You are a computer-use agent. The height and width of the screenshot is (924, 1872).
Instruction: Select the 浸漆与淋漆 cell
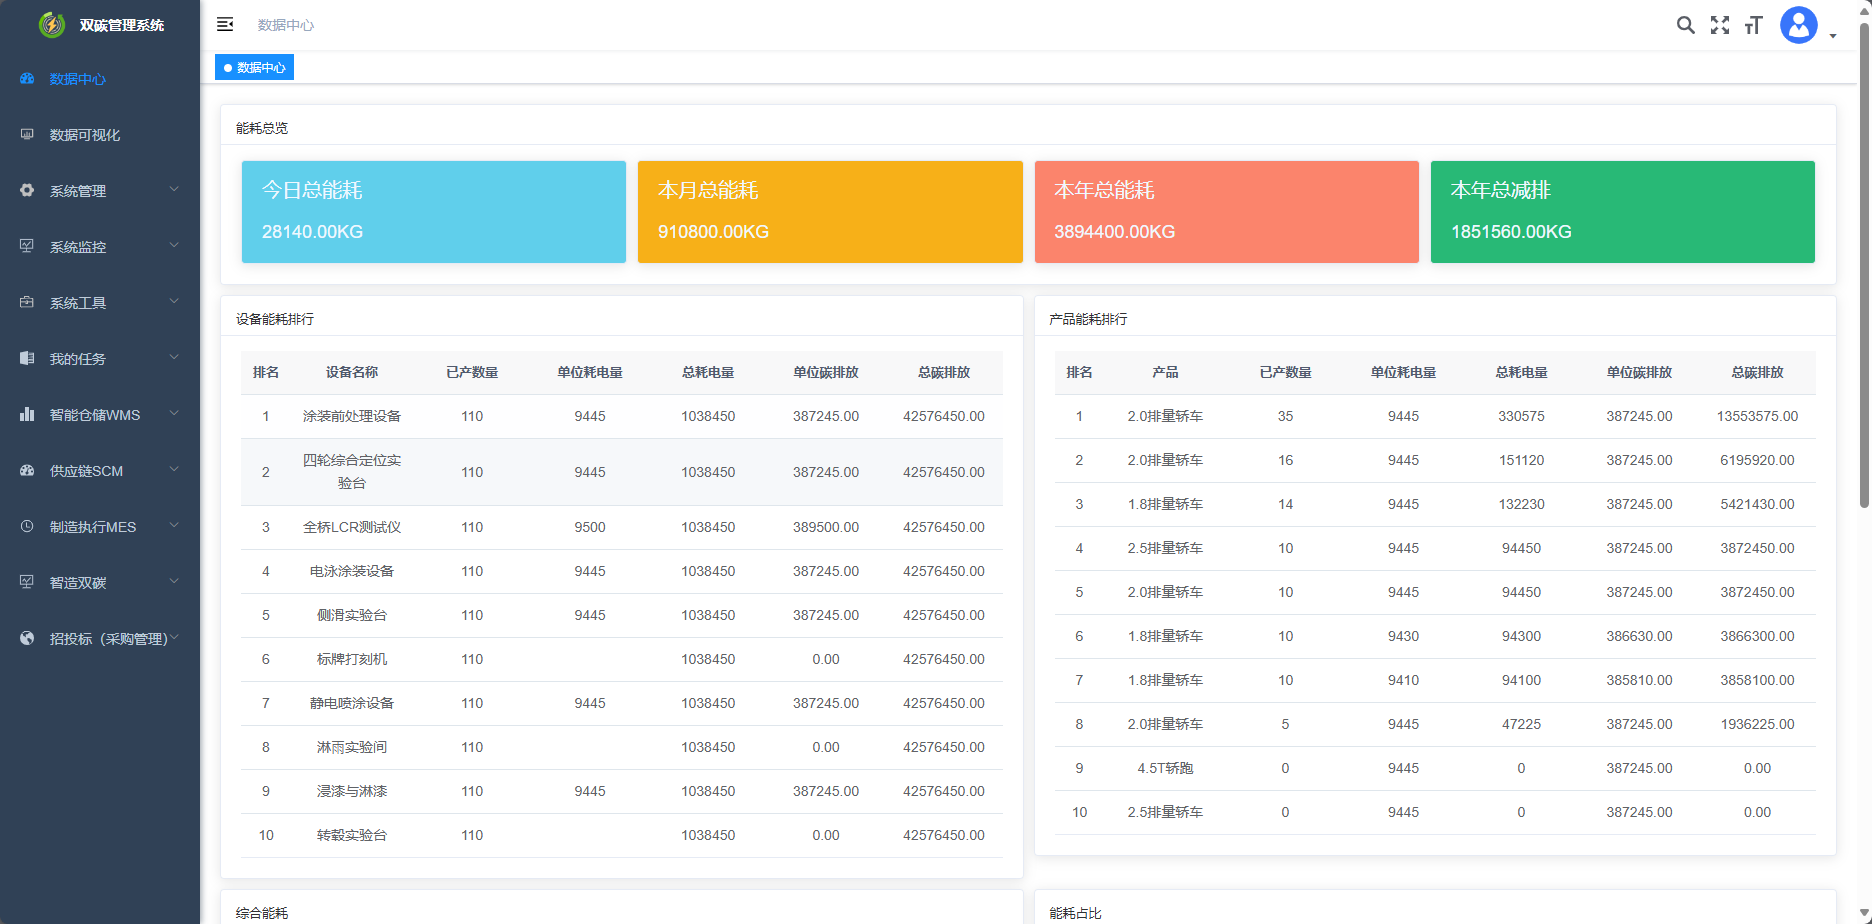(x=352, y=791)
